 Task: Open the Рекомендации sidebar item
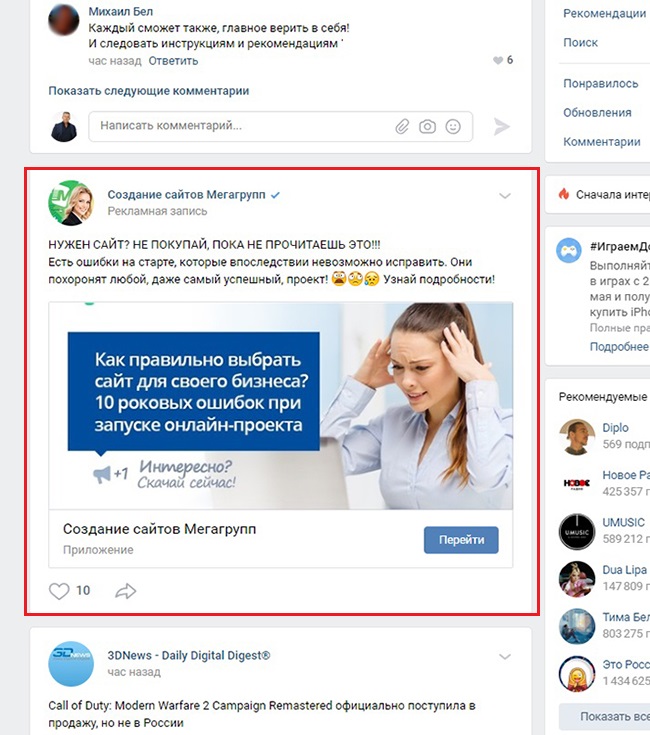click(604, 14)
